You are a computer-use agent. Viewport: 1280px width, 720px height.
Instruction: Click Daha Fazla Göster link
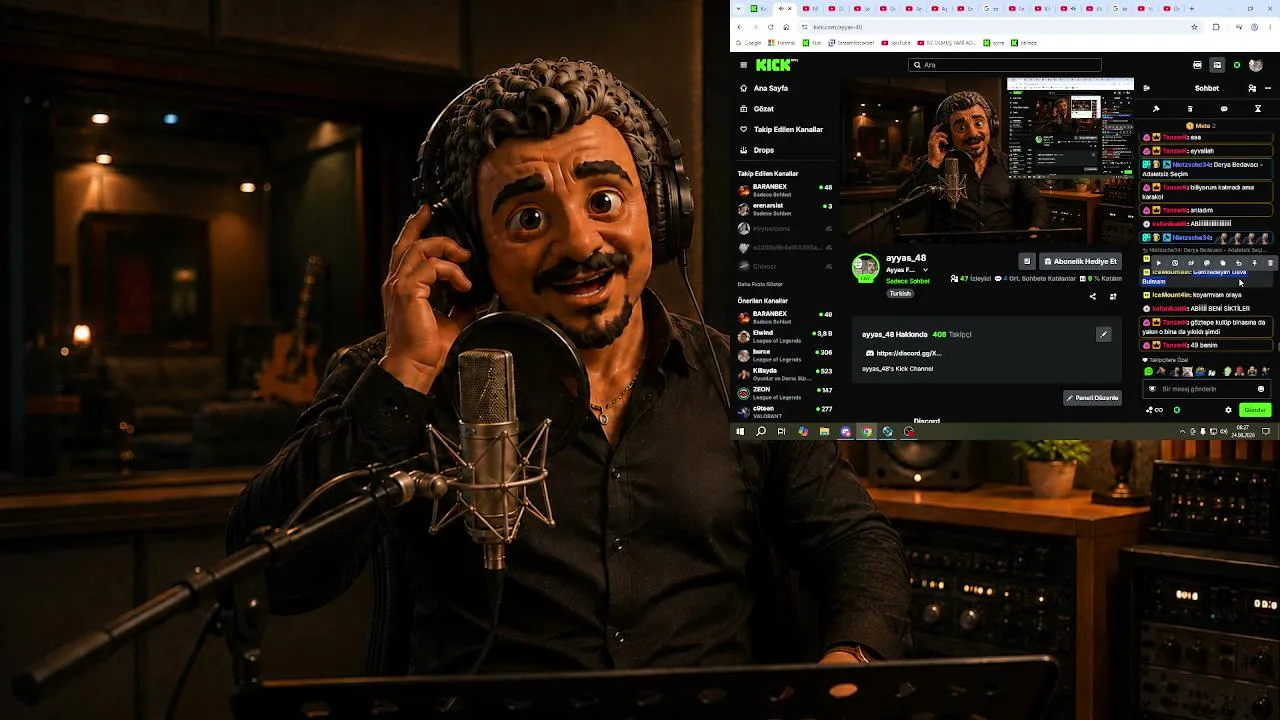760,284
